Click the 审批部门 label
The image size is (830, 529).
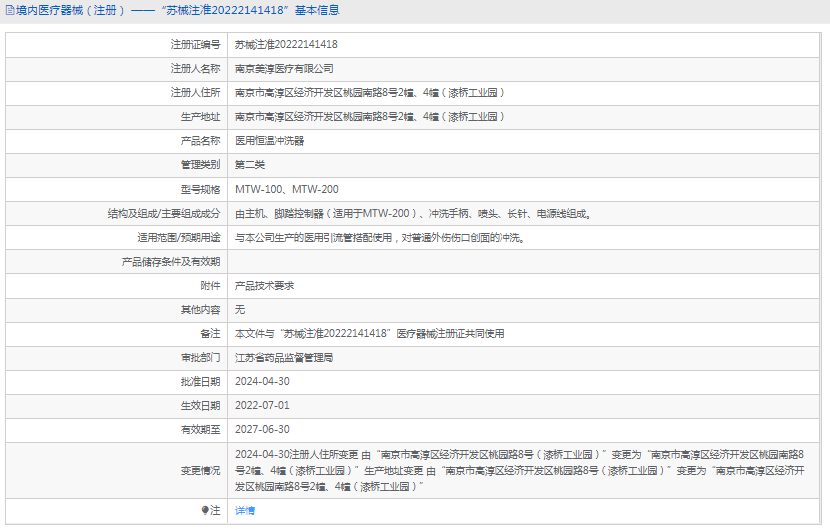click(200, 358)
